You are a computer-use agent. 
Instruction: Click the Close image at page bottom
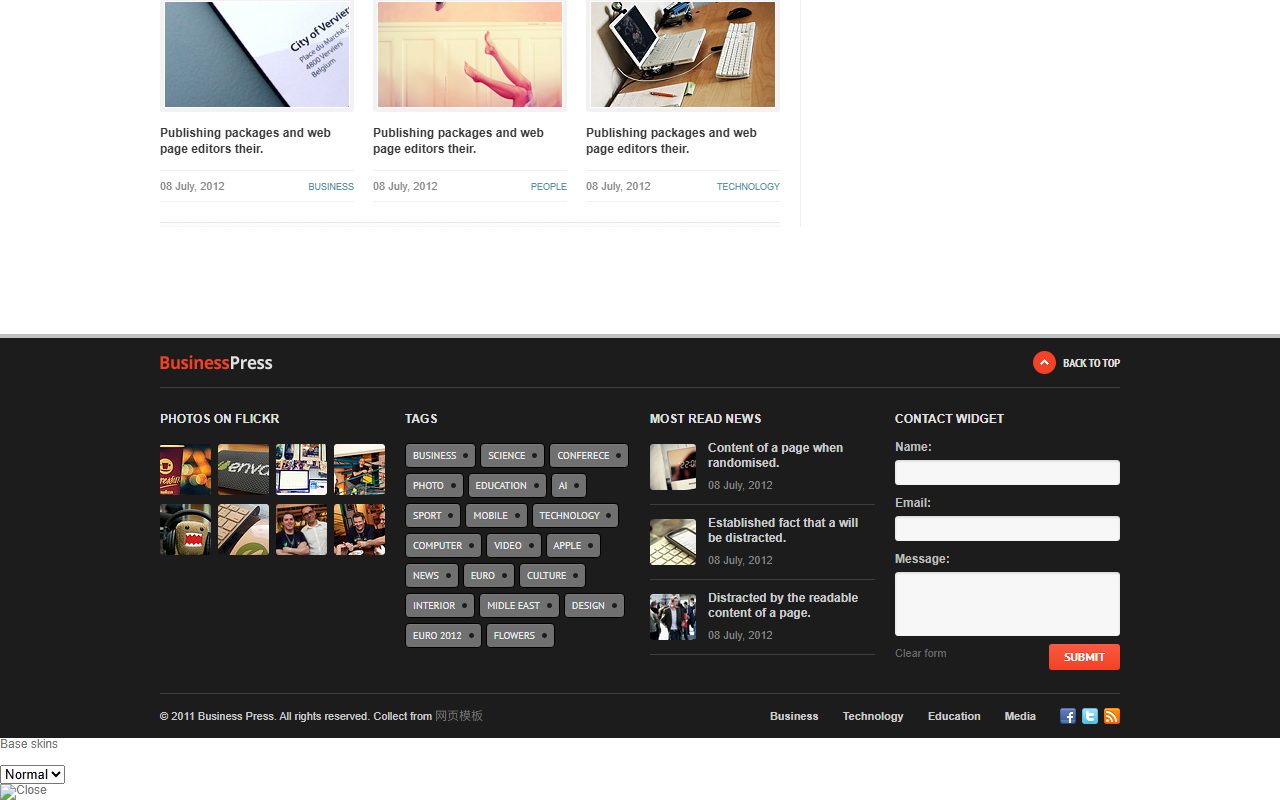tap(24, 791)
